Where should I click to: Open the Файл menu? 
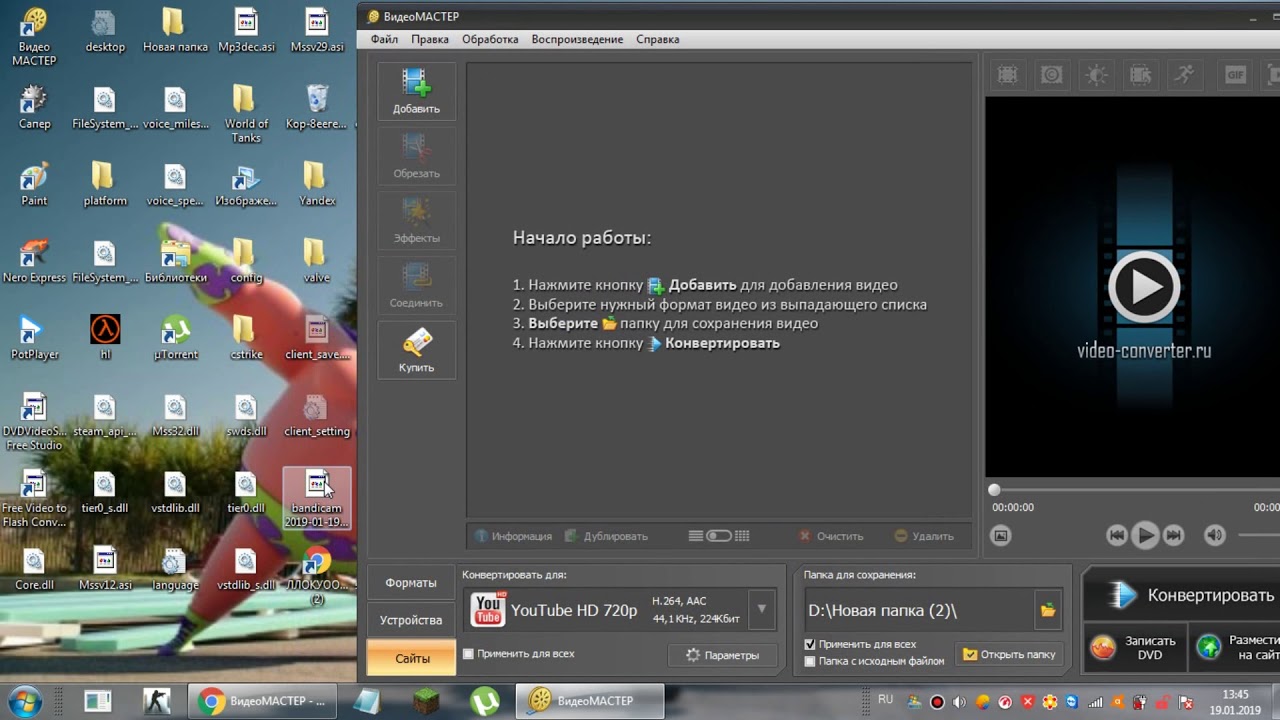coord(384,39)
